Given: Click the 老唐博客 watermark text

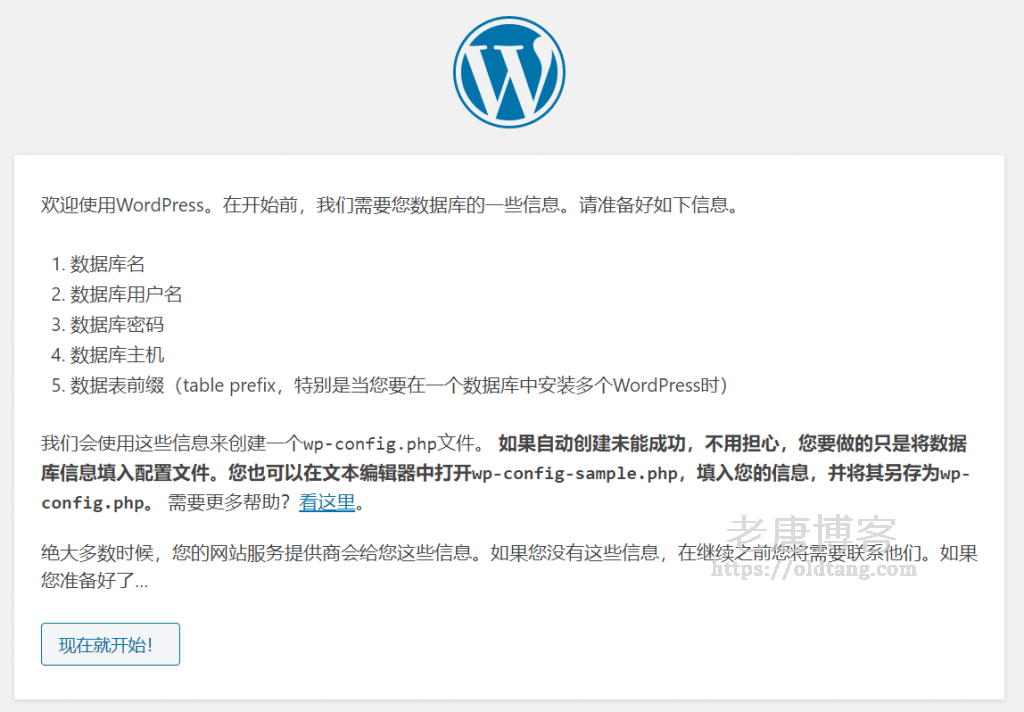Looking at the screenshot, I should coord(812,535).
